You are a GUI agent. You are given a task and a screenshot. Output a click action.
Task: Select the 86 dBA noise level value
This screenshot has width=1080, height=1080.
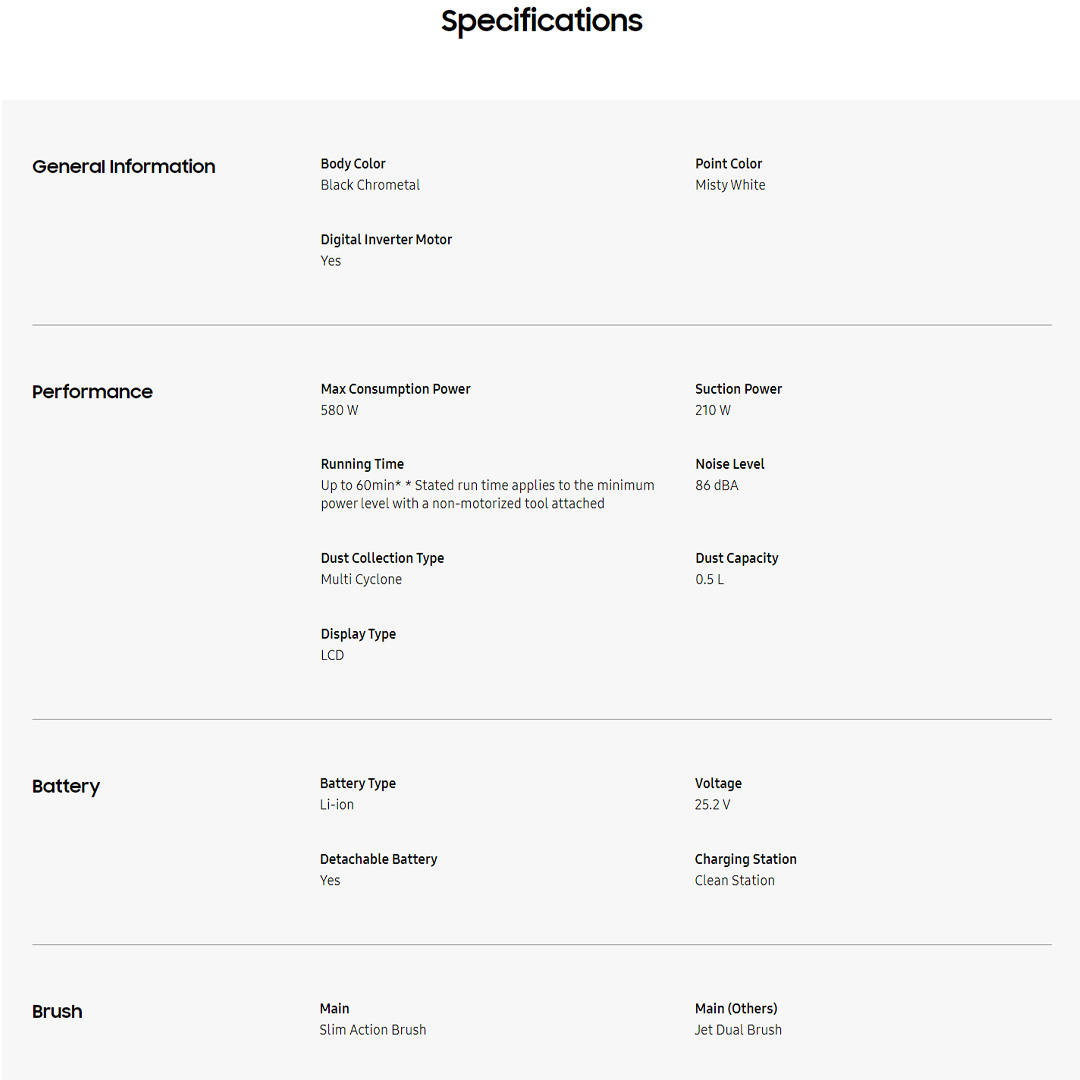(717, 485)
